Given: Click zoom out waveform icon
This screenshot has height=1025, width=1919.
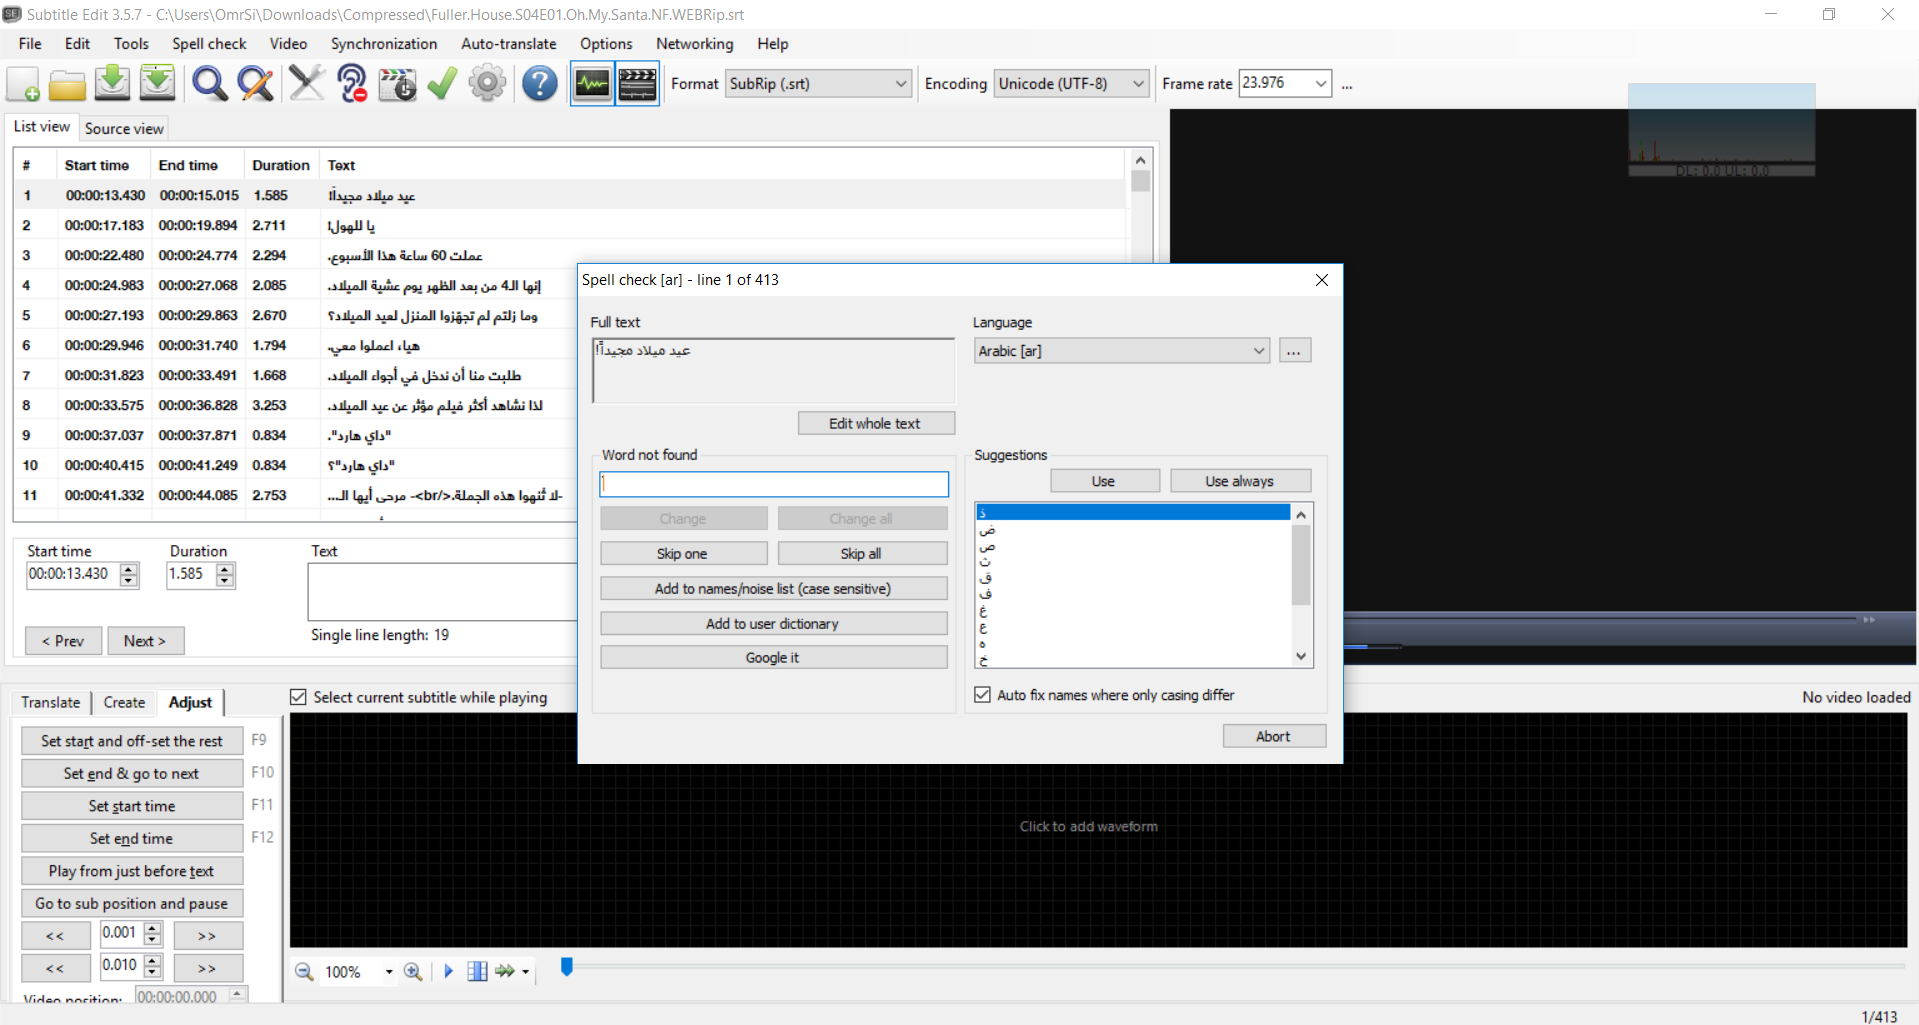Looking at the screenshot, I should pyautogui.click(x=304, y=971).
